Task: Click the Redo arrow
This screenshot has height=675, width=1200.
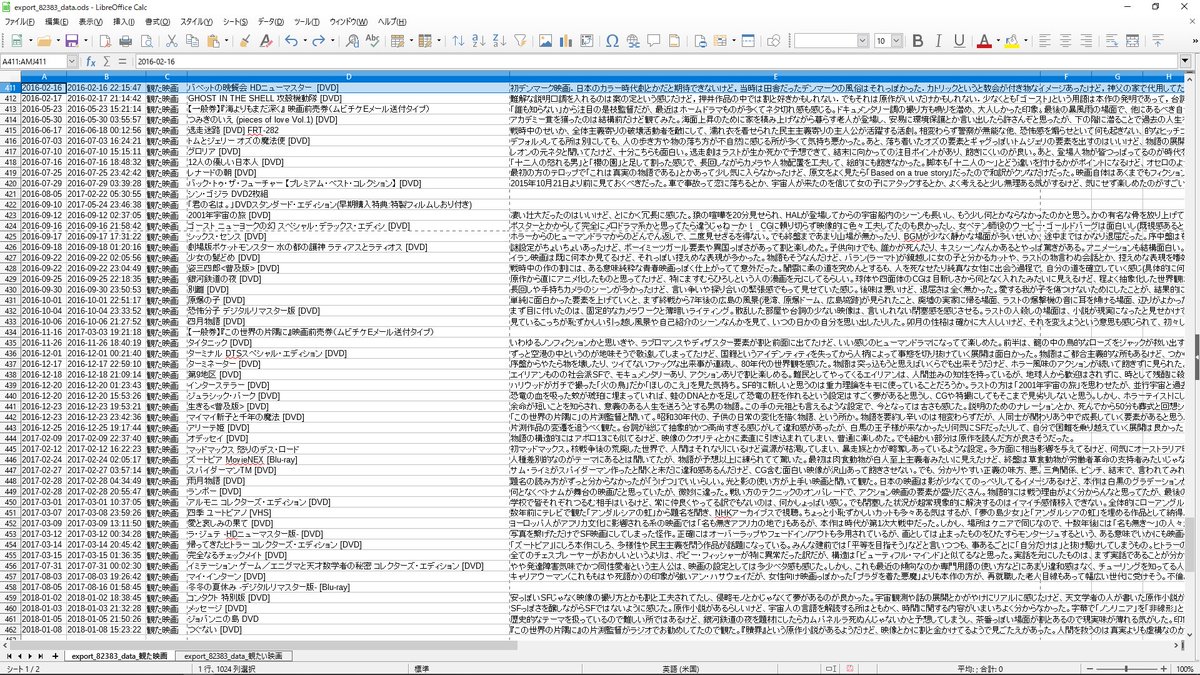Action: [x=319, y=41]
